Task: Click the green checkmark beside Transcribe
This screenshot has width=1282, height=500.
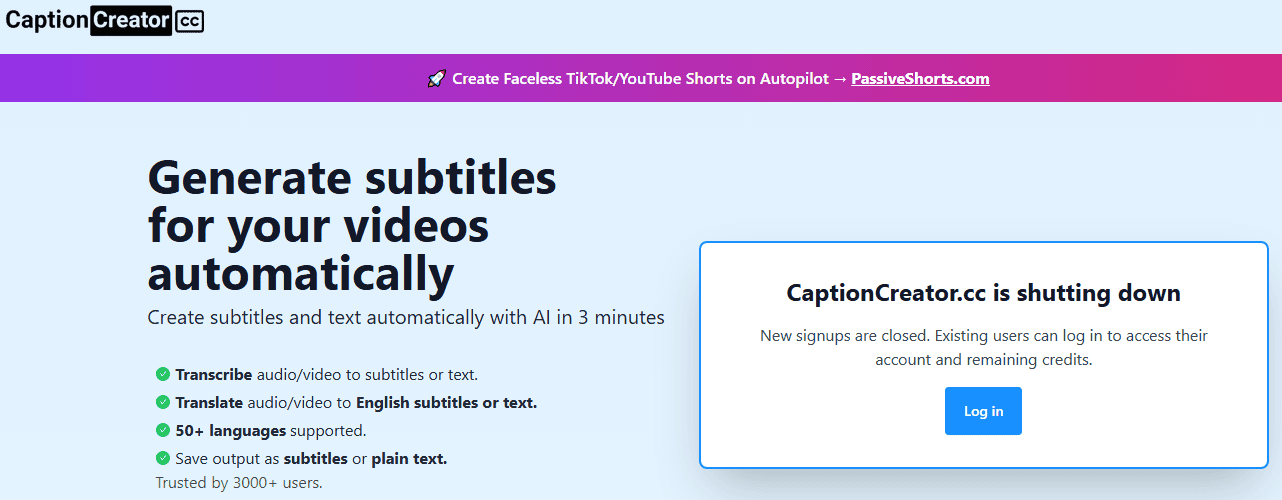Action: point(162,375)
